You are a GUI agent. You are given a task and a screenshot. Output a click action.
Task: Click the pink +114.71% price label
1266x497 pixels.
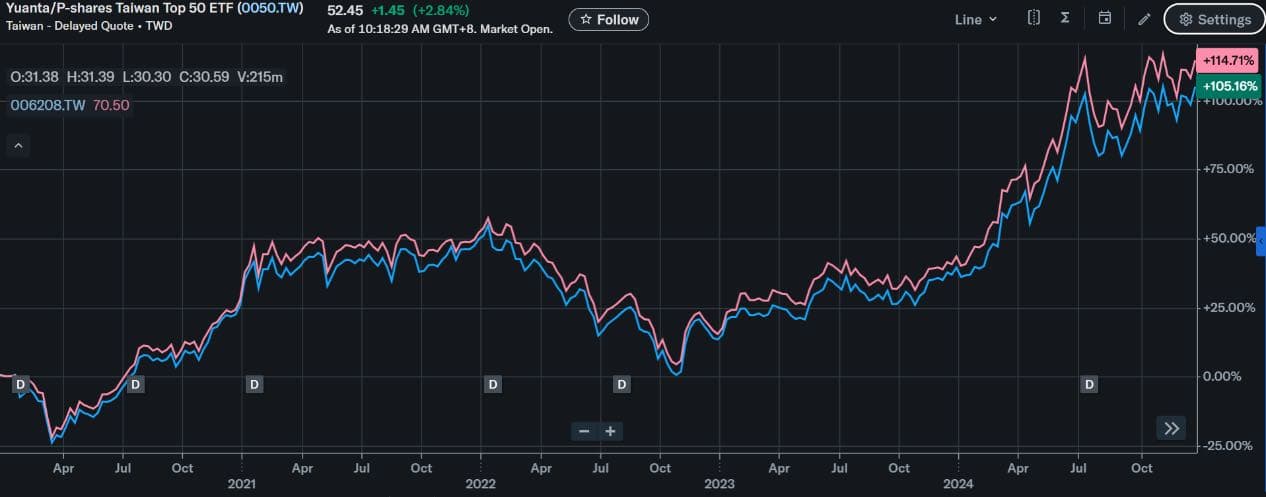pos(1228,61)
